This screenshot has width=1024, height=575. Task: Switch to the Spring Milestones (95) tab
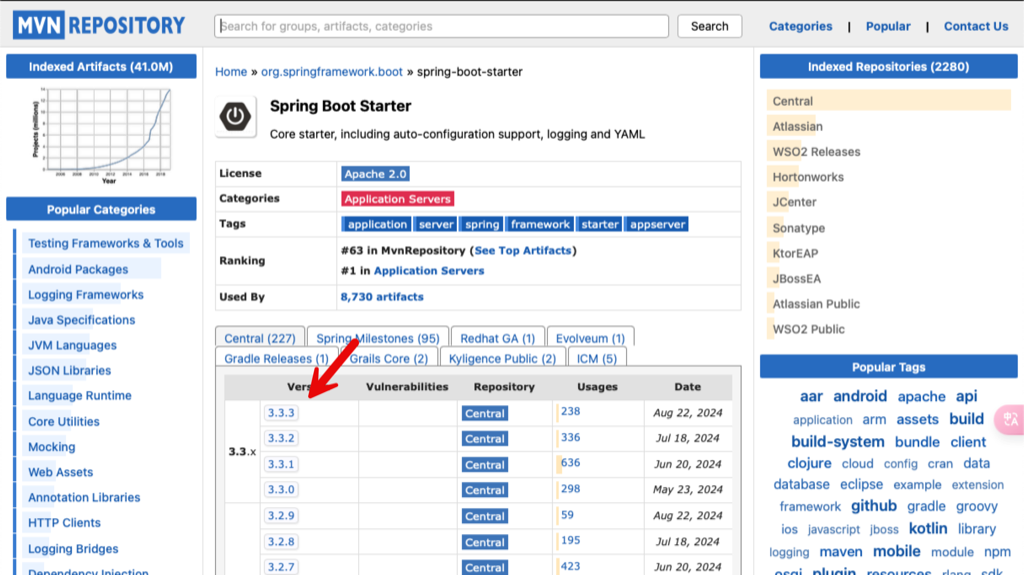377,338
